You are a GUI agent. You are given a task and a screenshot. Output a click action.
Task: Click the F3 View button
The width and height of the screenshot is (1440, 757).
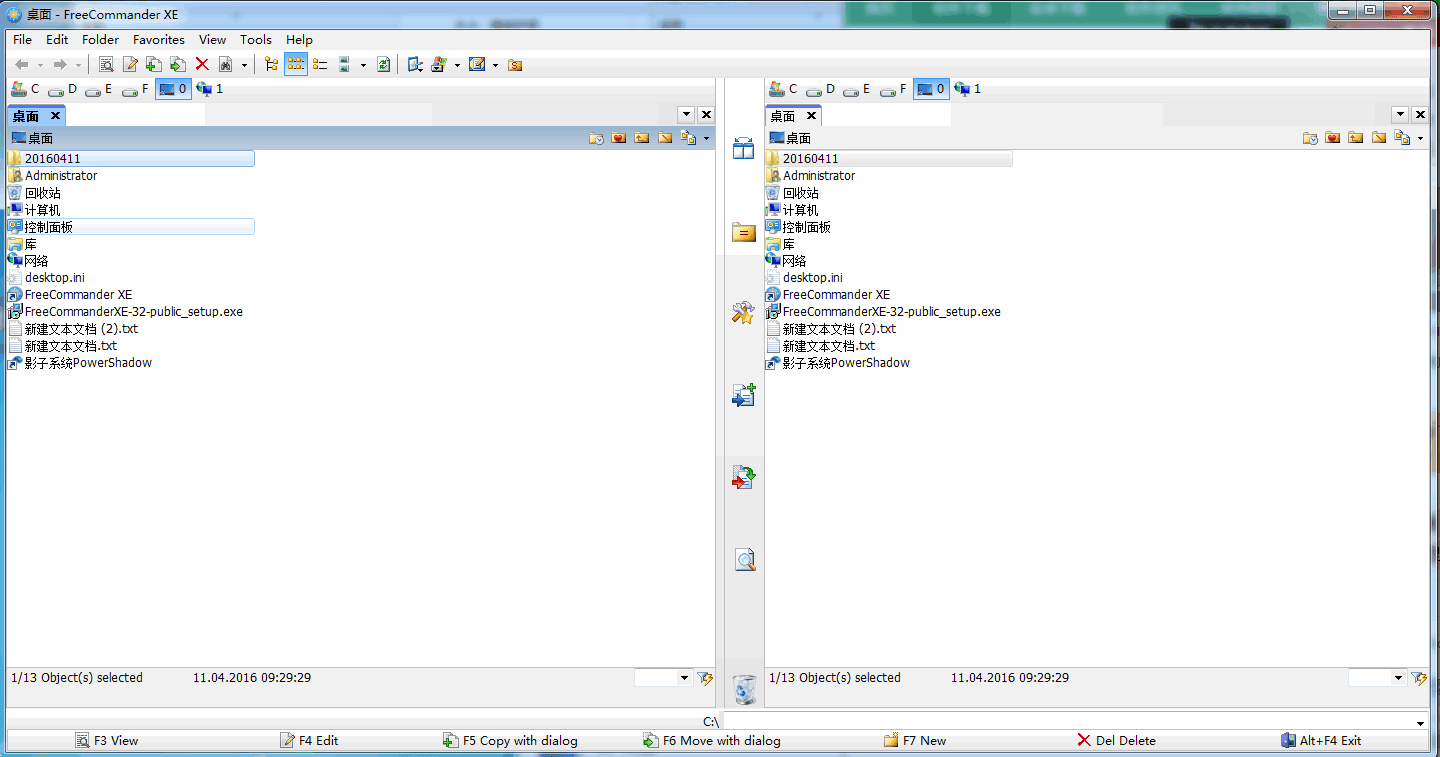pos(107,741)
